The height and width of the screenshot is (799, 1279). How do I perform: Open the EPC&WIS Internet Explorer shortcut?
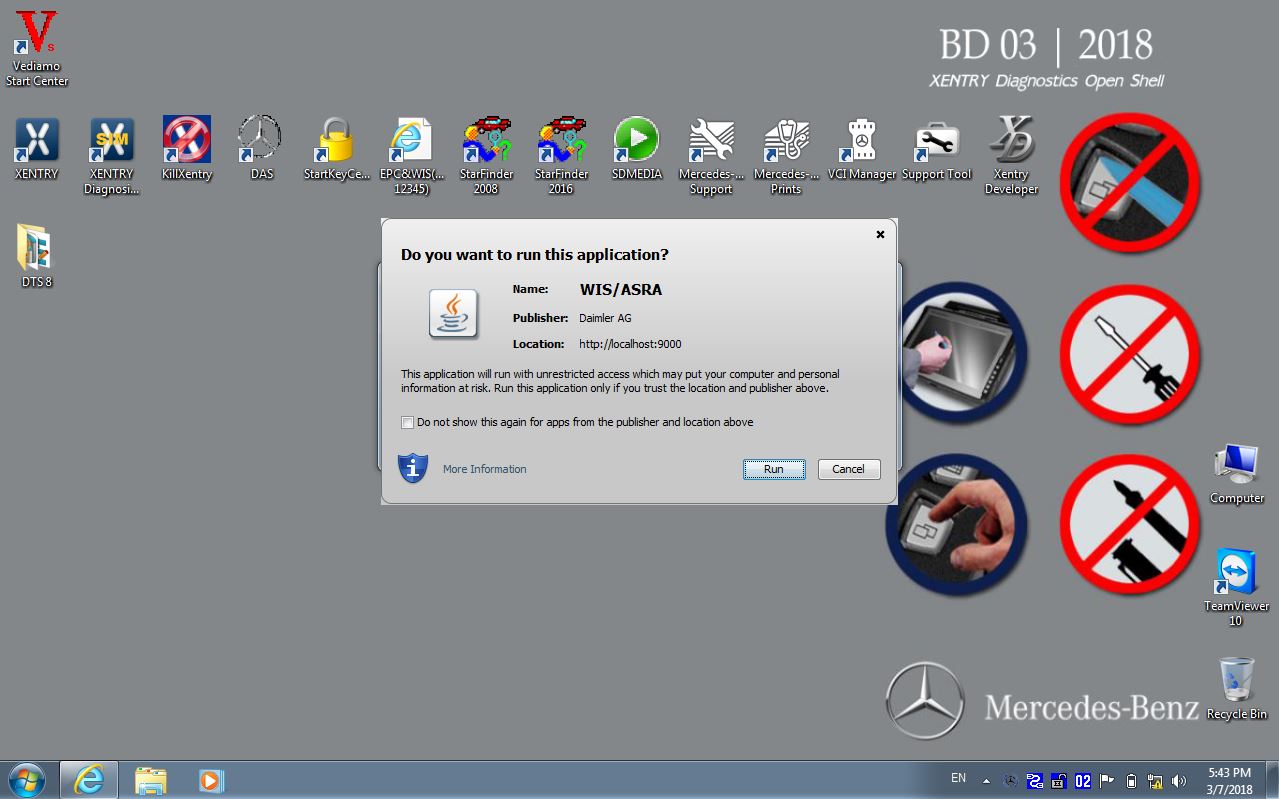[x=411, y=155]
